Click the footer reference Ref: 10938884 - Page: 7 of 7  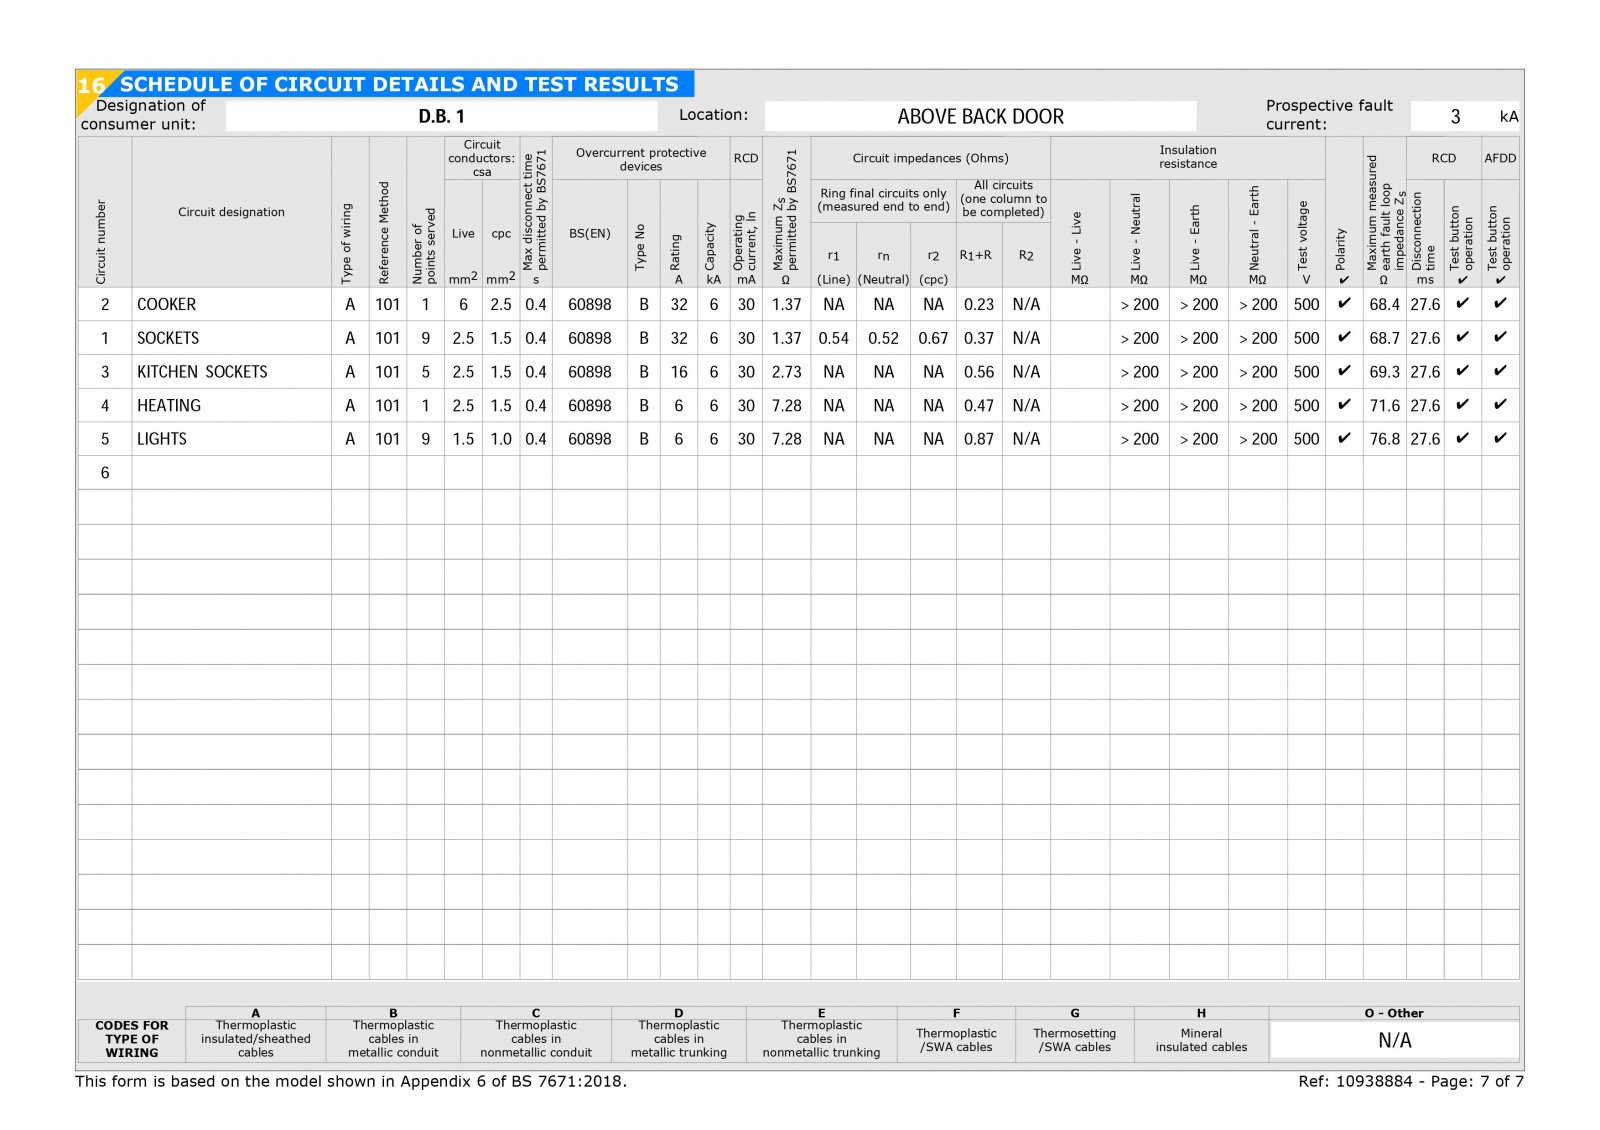click(x=1411, y=1081)
